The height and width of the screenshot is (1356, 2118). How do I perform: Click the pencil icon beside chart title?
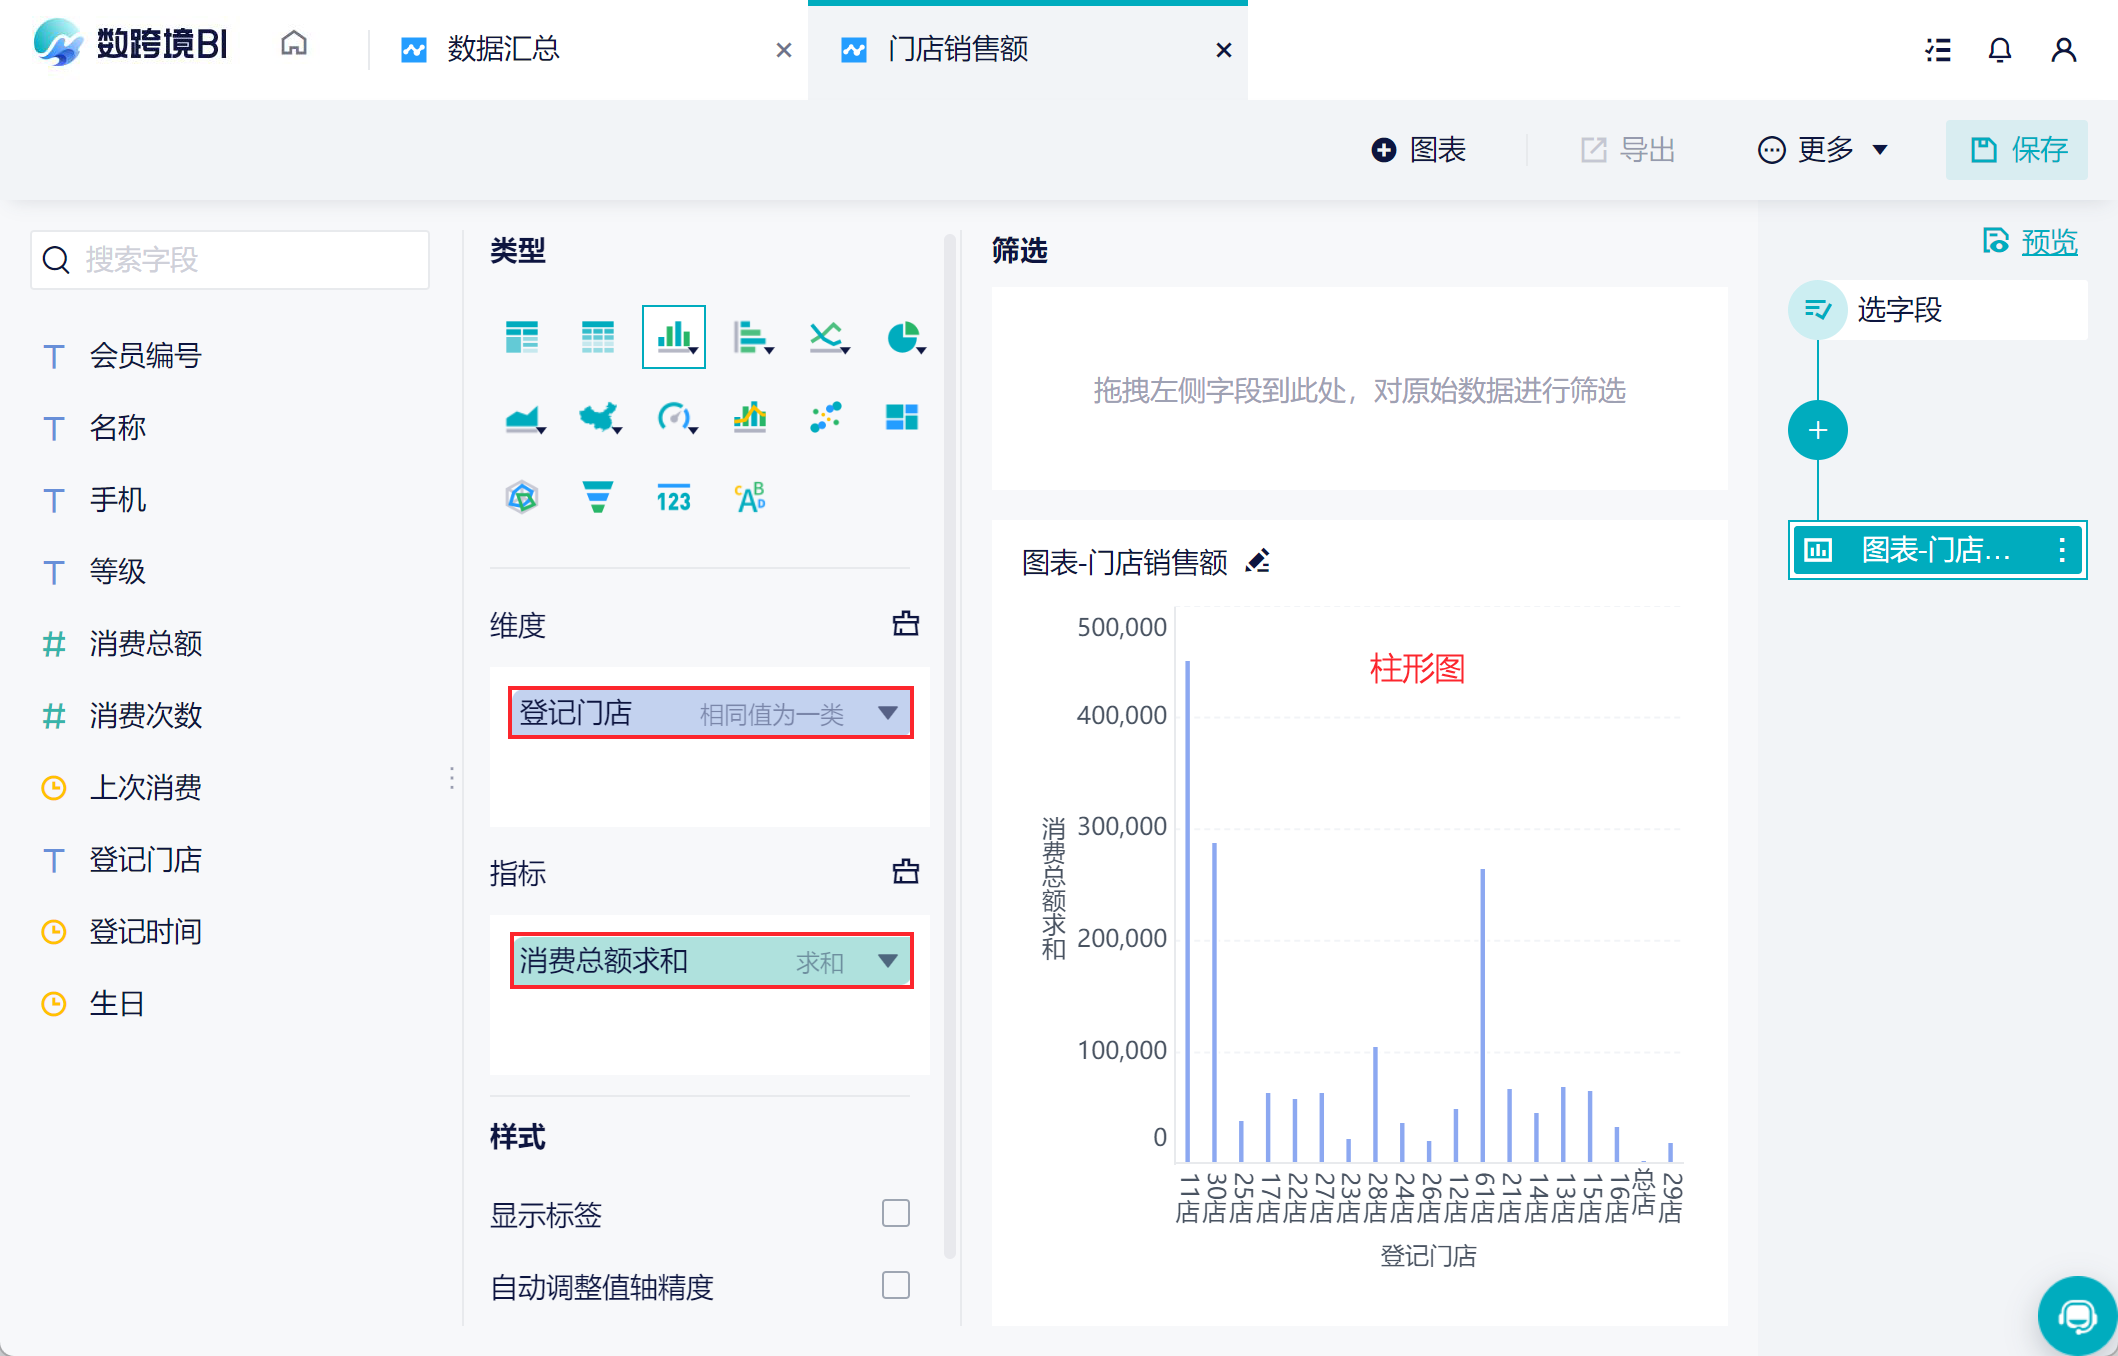pyautogui.click(x=1258, y=562)
